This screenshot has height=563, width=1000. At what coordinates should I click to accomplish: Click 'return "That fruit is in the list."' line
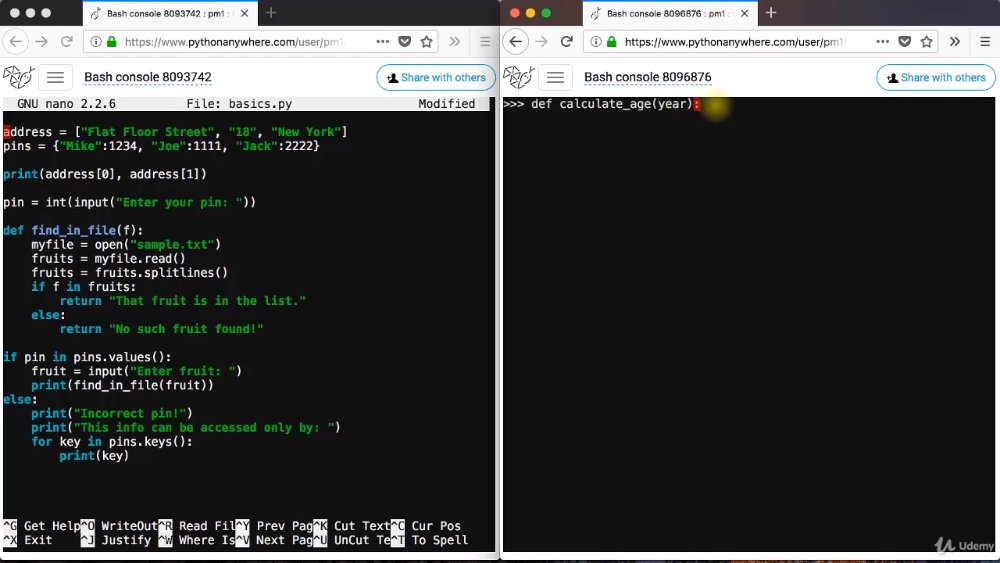pos(183,301)
